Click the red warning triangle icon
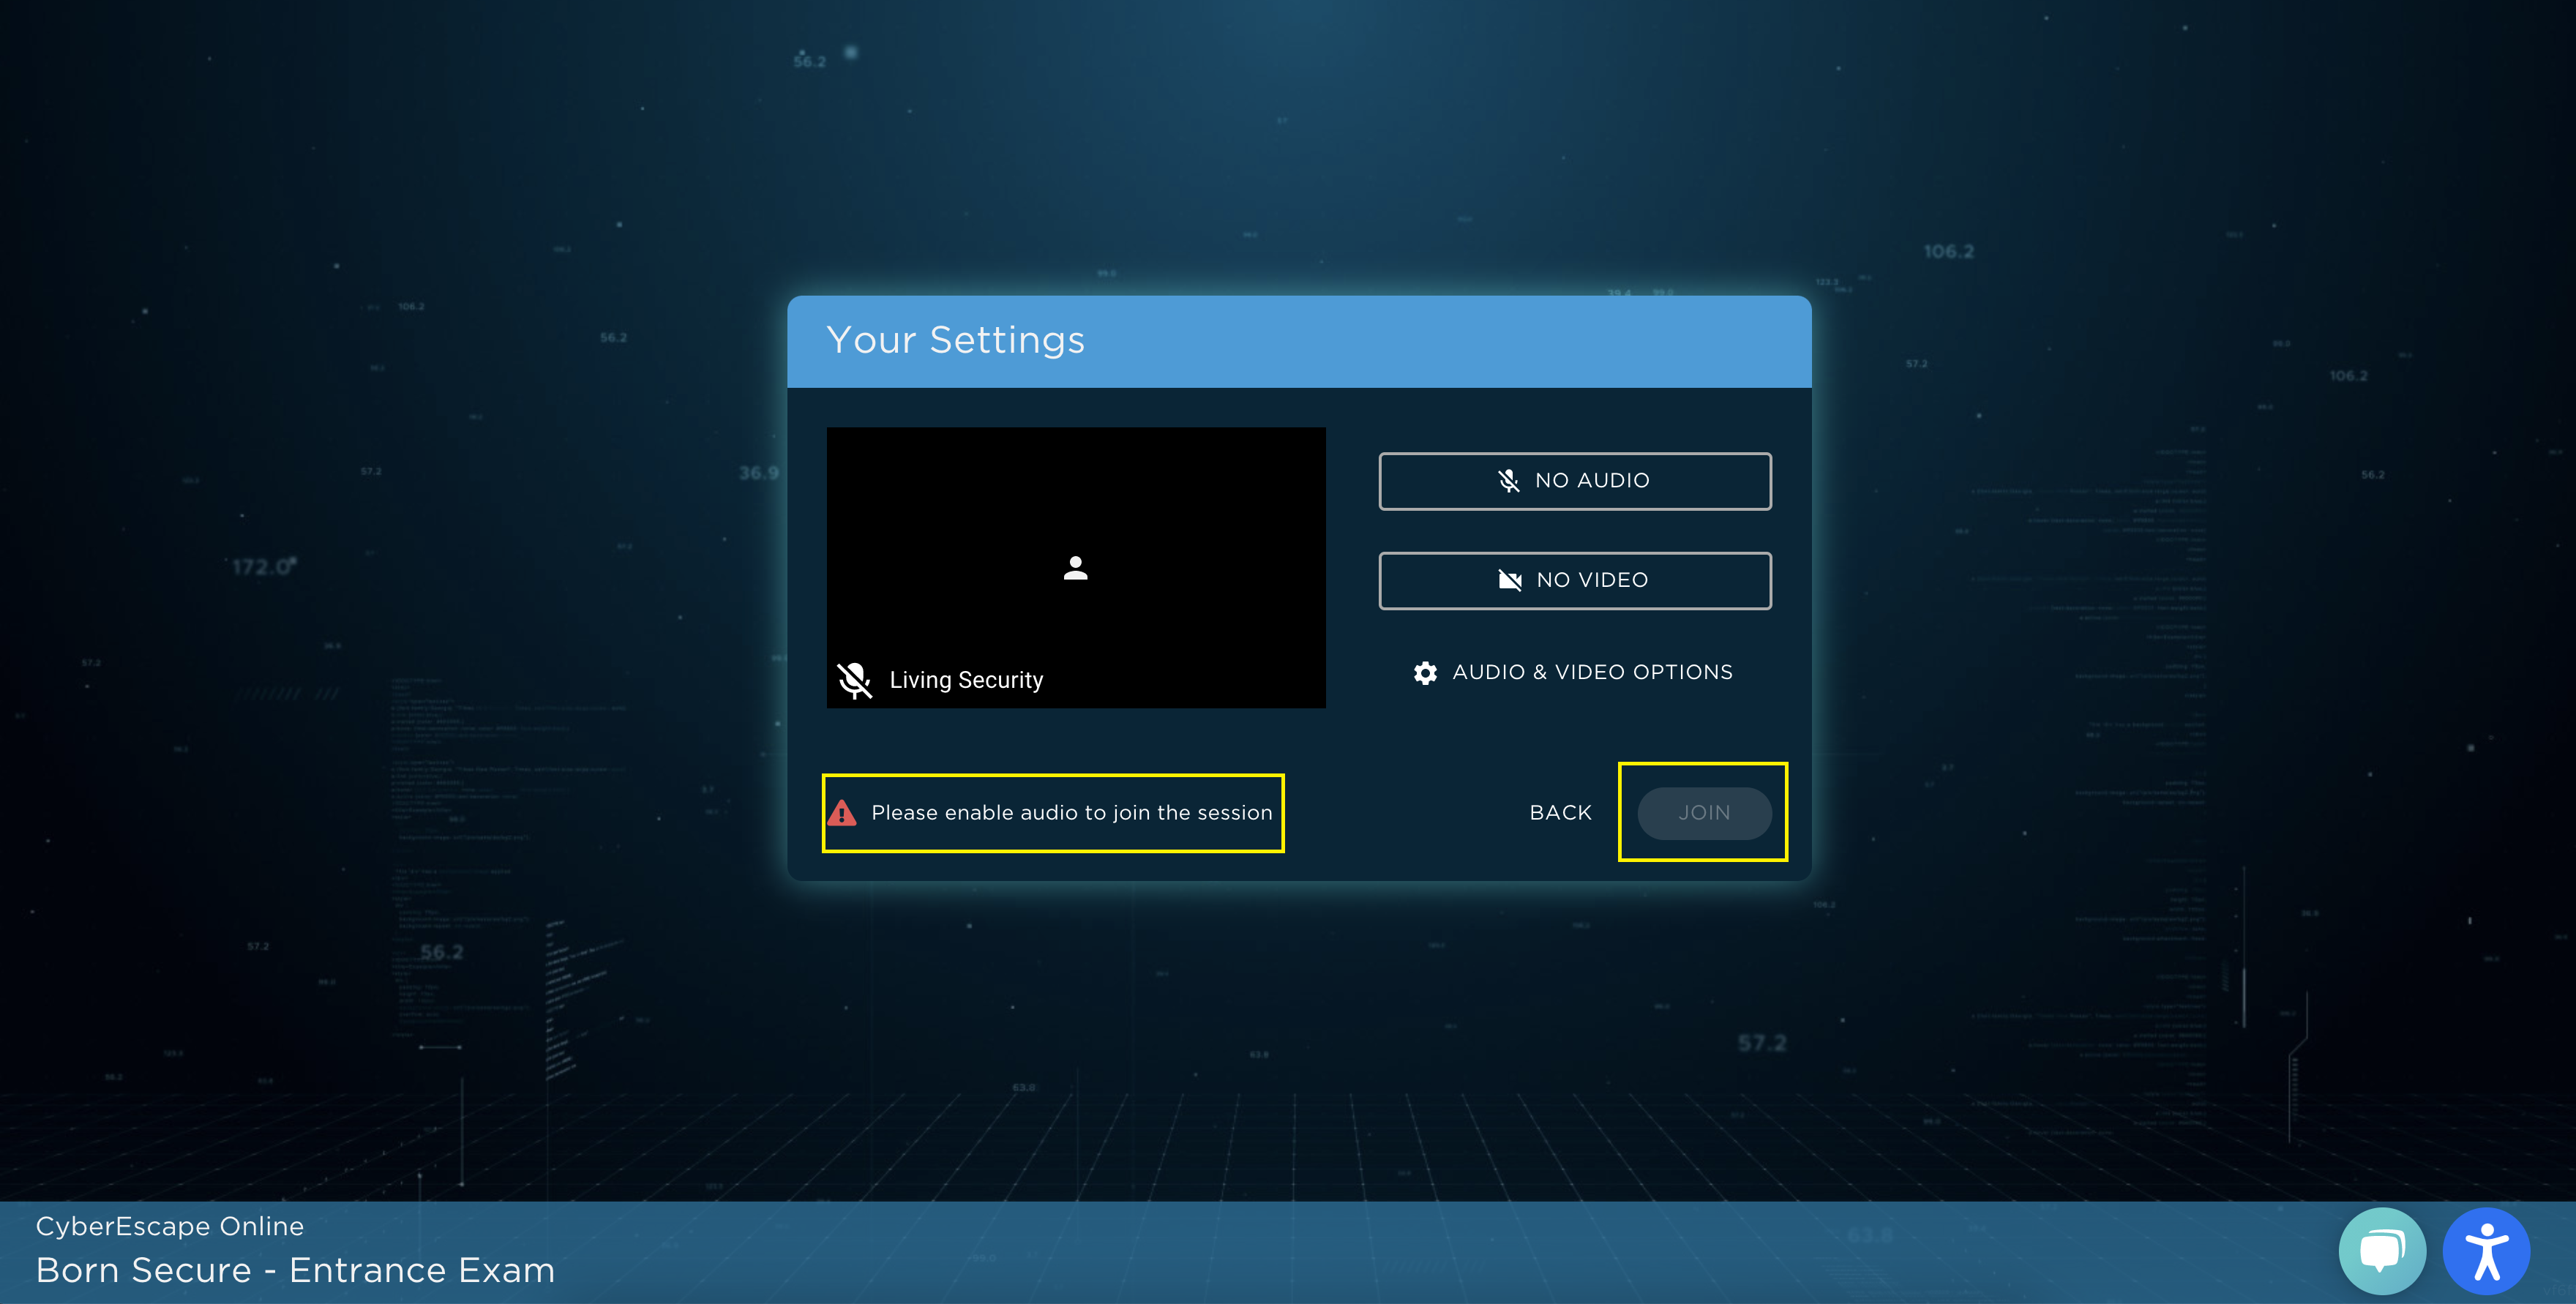Image resolution: width=2576 pixels, height=1304 pixels. coord(842,813)
